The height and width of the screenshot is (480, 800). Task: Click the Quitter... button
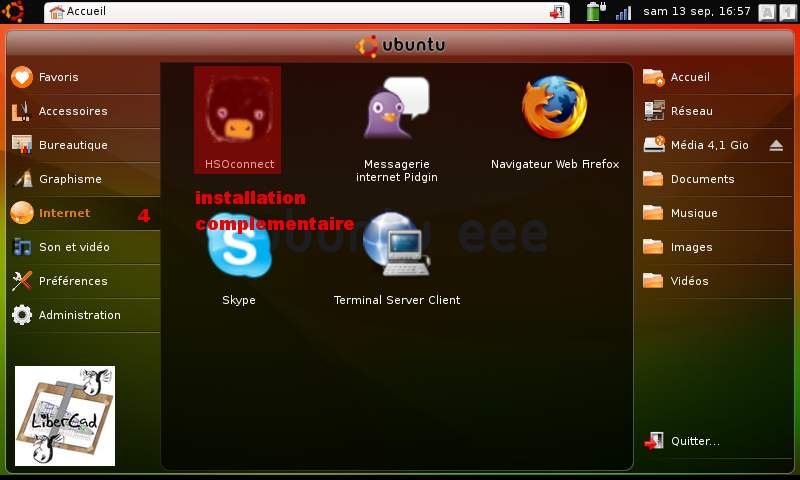click(x=716, y=441)
